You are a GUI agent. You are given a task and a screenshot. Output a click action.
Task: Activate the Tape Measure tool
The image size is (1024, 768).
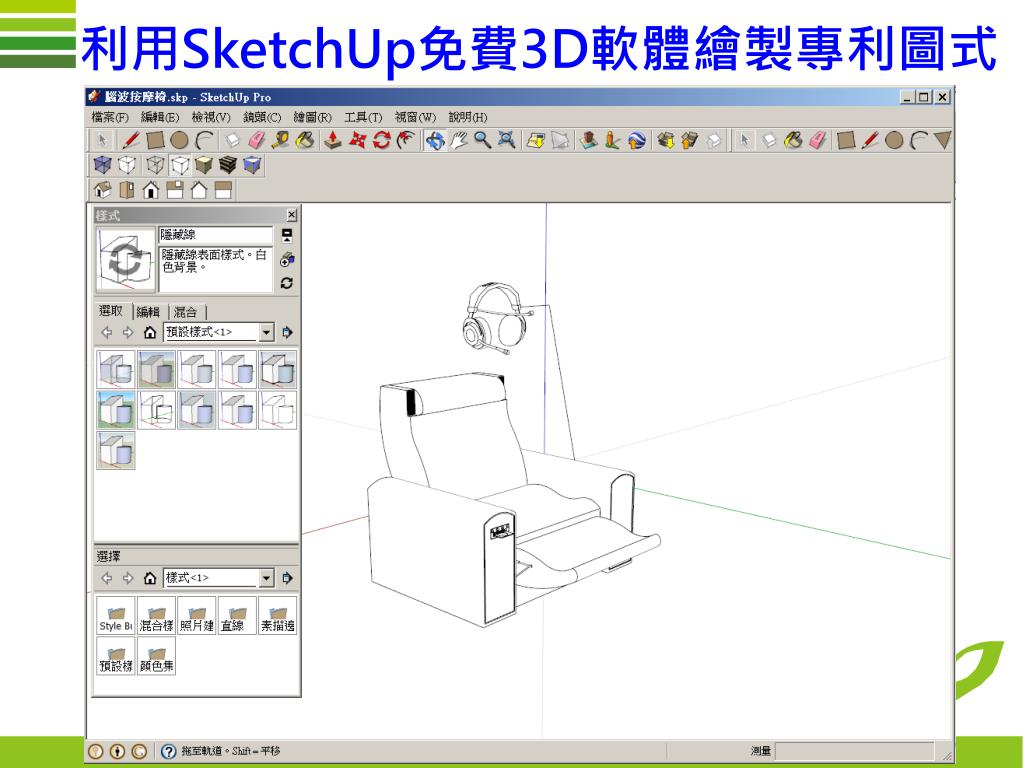281,140
